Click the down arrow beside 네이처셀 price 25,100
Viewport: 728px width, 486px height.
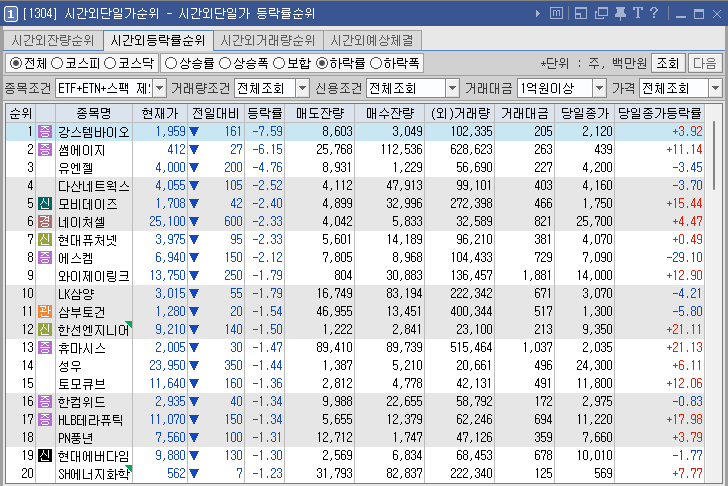coord(194,221)
